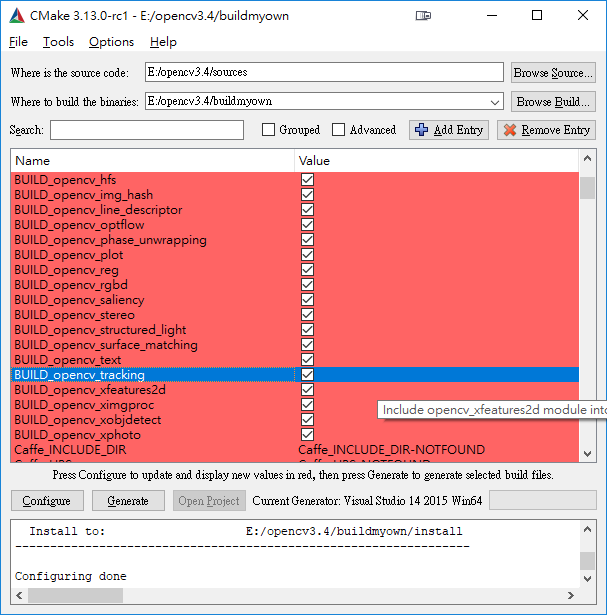Click the Install to path log line

[x=246, y=531]
